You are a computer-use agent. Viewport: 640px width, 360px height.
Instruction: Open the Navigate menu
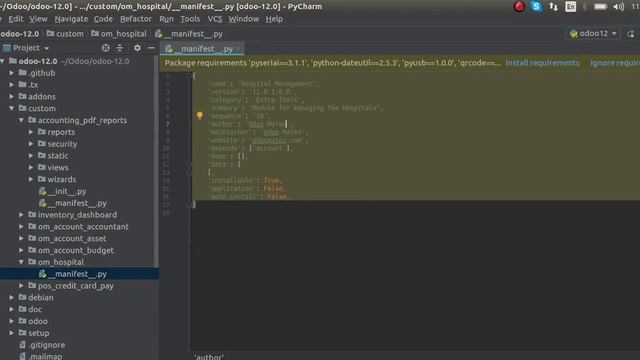71,19
